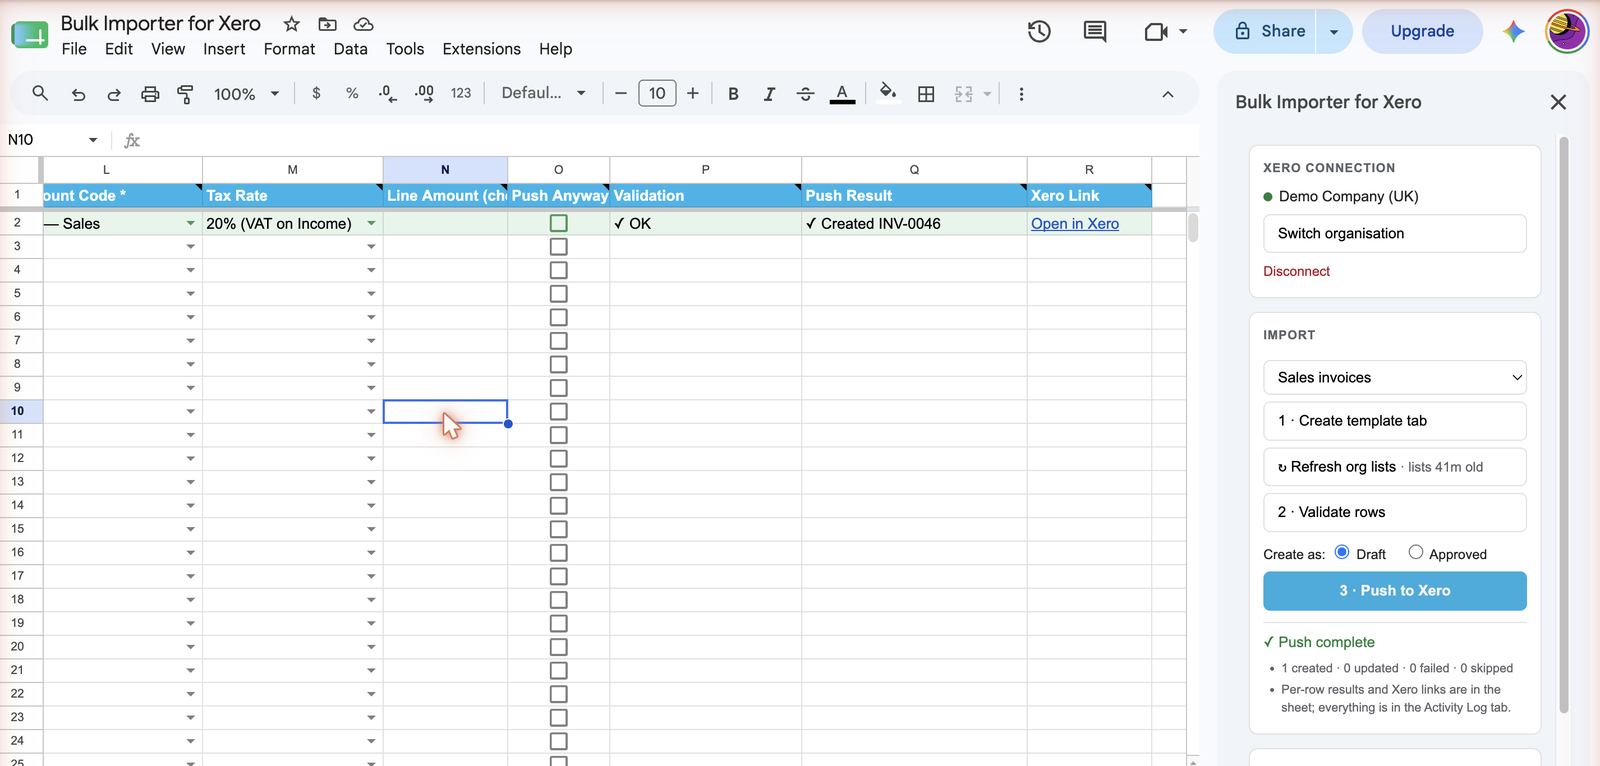The image size is (1600, 766).
Task: Open the 123 number format menu
Action: [461, 93]
